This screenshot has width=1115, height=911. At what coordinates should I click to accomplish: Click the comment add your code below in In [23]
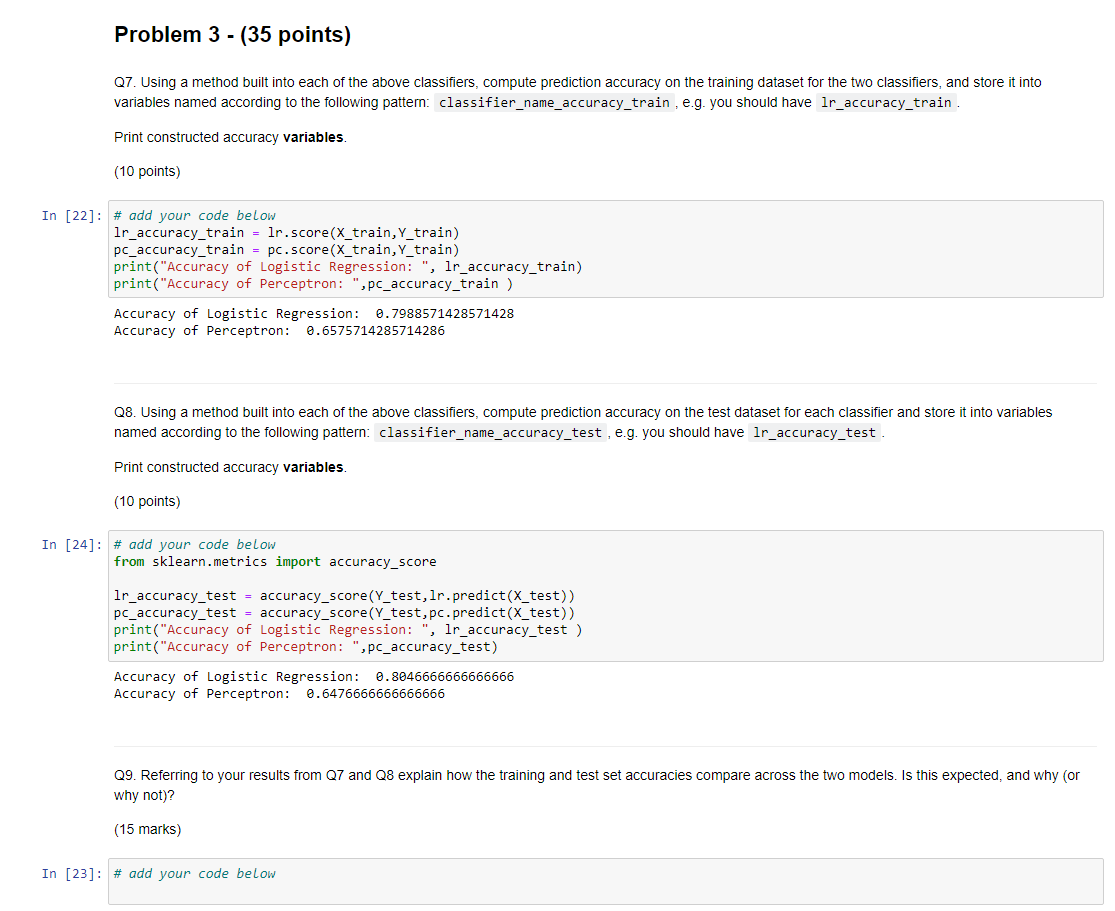(x=194, y=873)
